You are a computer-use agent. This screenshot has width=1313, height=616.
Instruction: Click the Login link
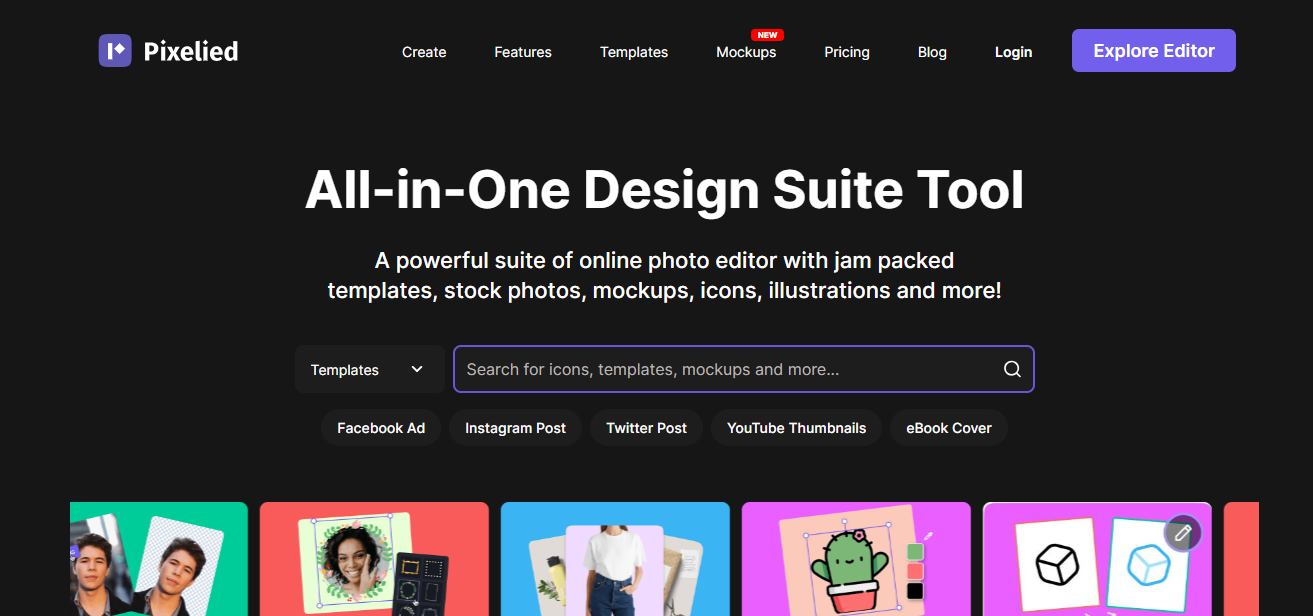[x=1013, y=52]
